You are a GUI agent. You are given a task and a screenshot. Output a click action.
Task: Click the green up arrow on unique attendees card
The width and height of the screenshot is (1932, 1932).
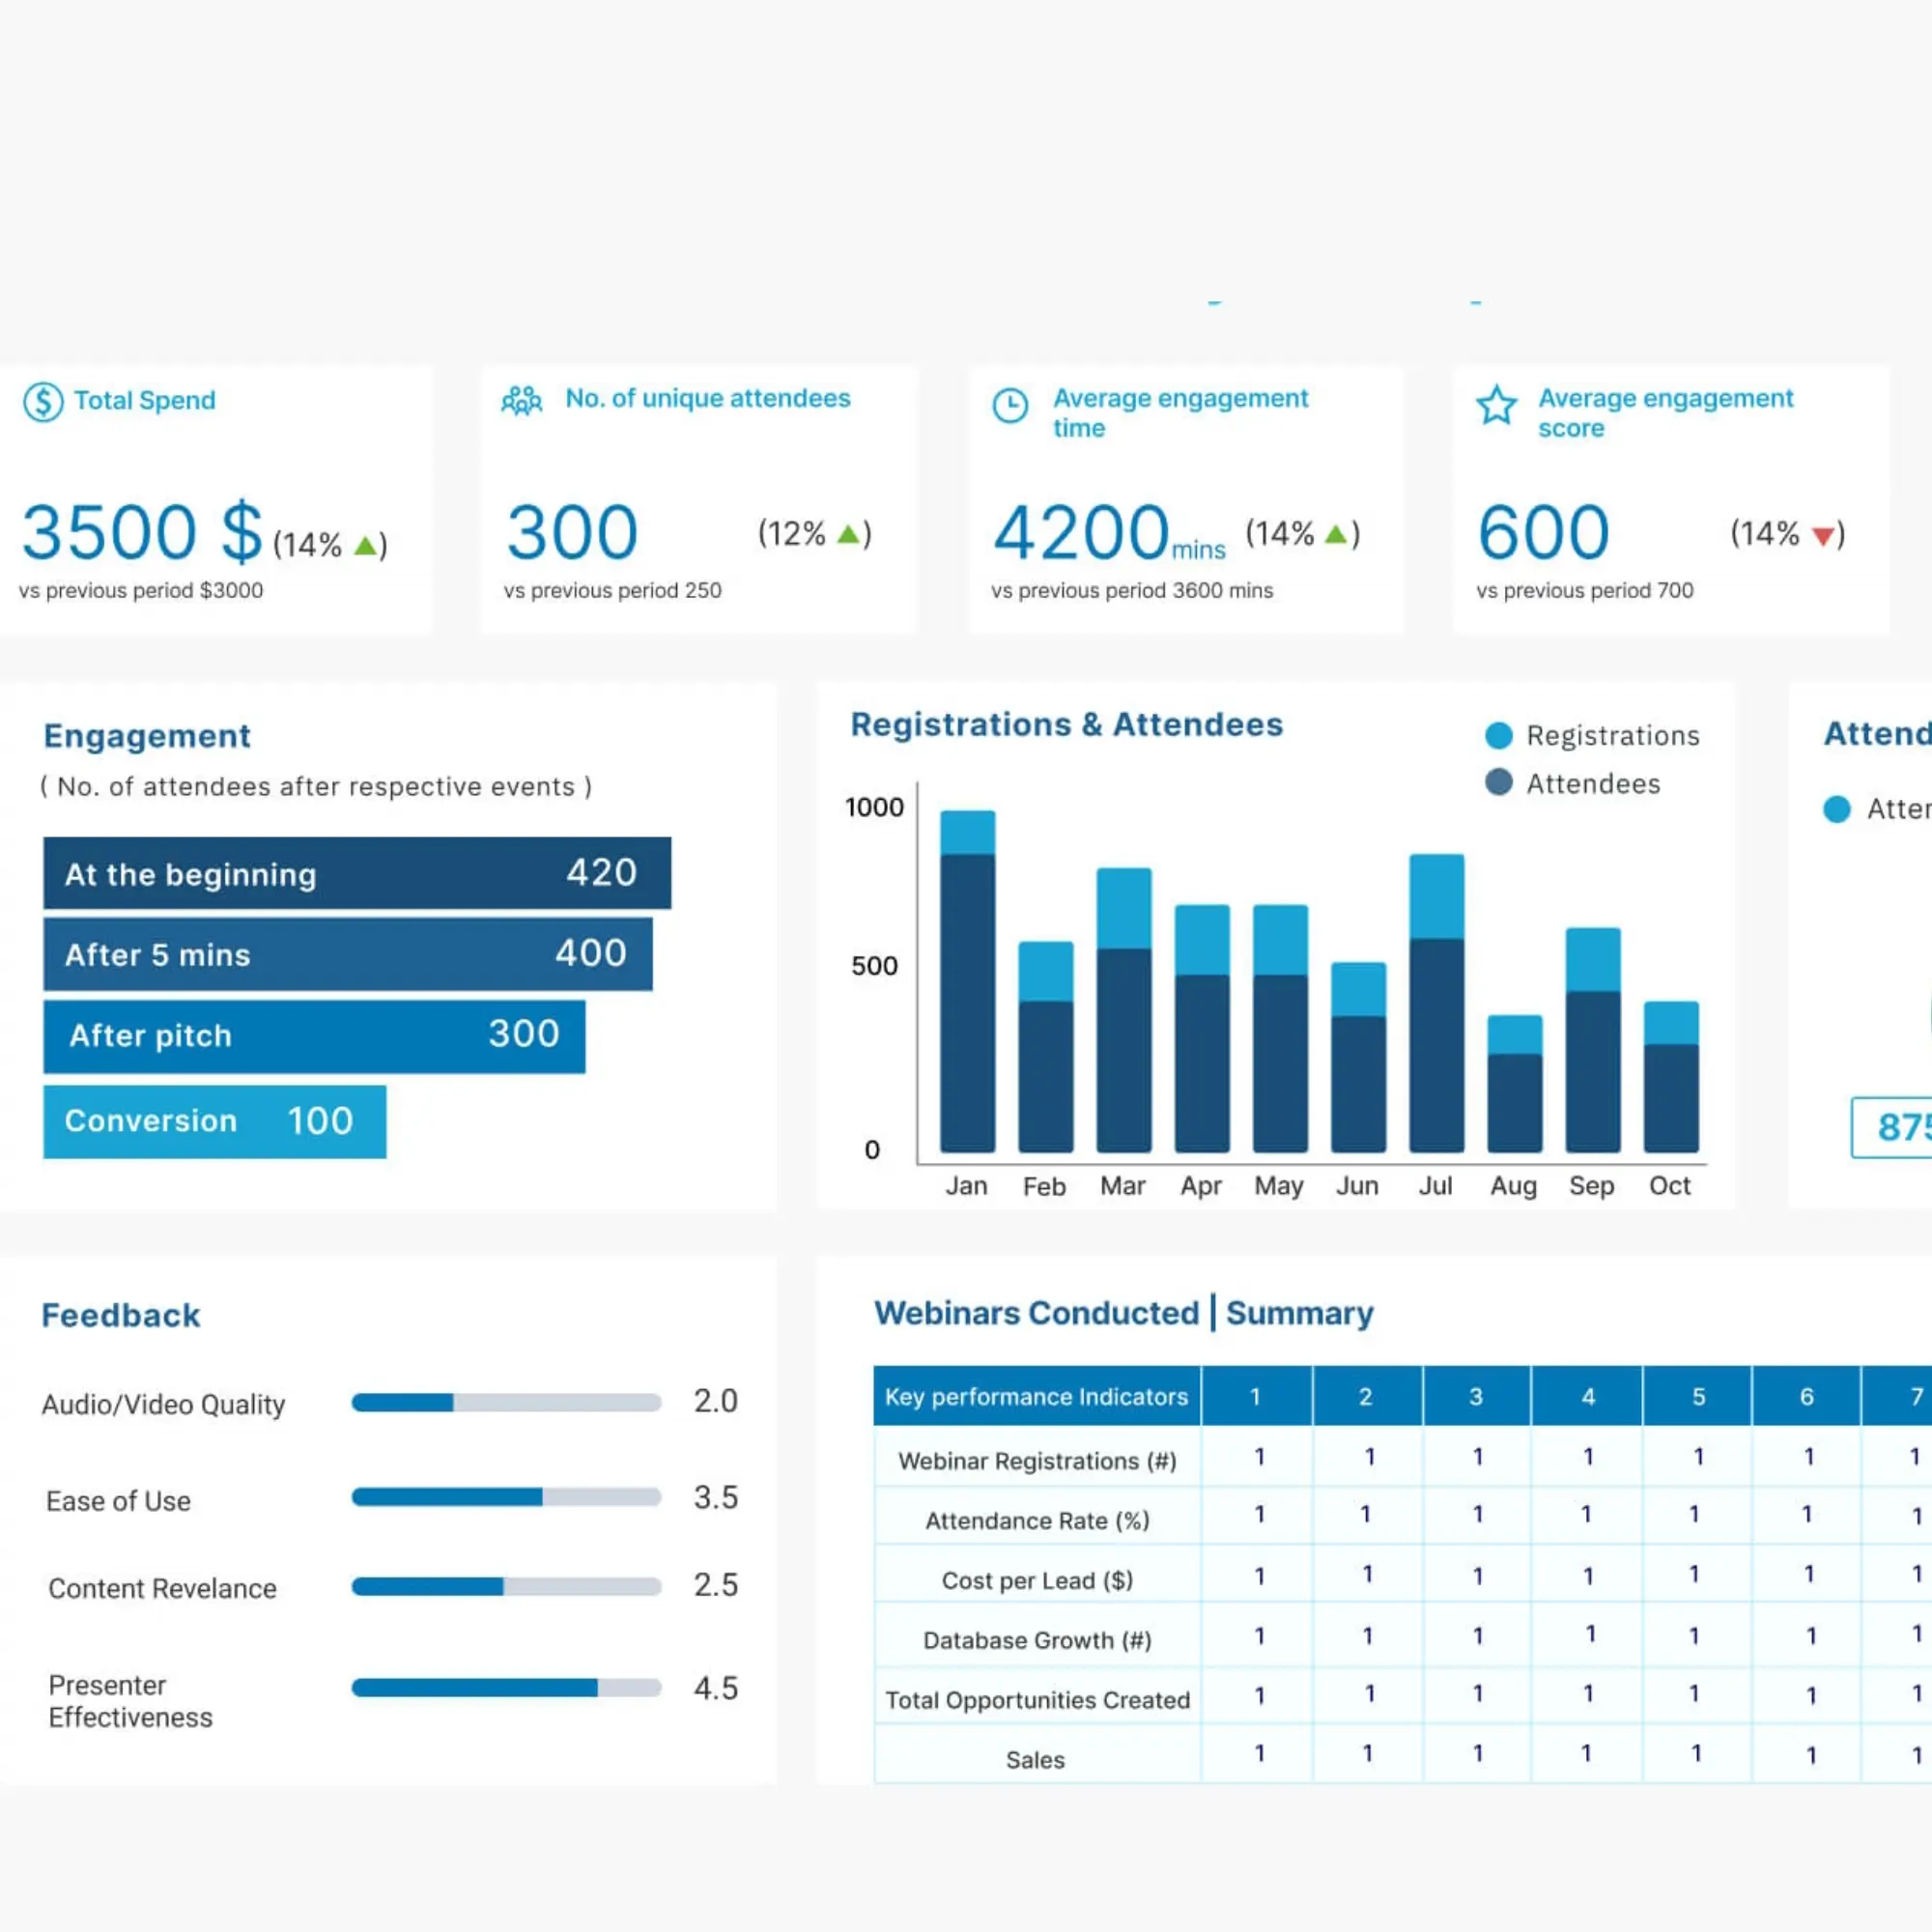(x=848, y=534)
